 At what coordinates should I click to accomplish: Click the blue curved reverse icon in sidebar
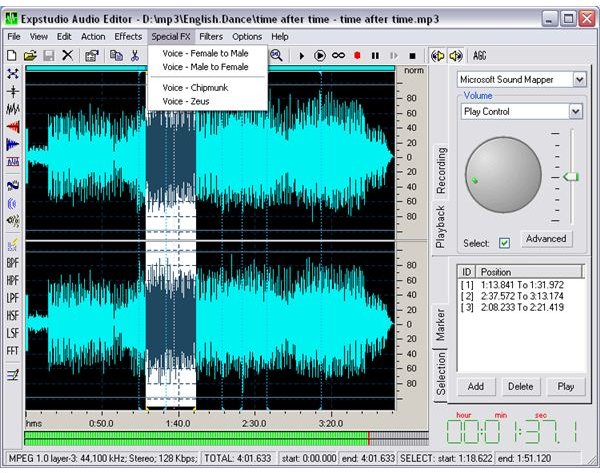(13, 186)
